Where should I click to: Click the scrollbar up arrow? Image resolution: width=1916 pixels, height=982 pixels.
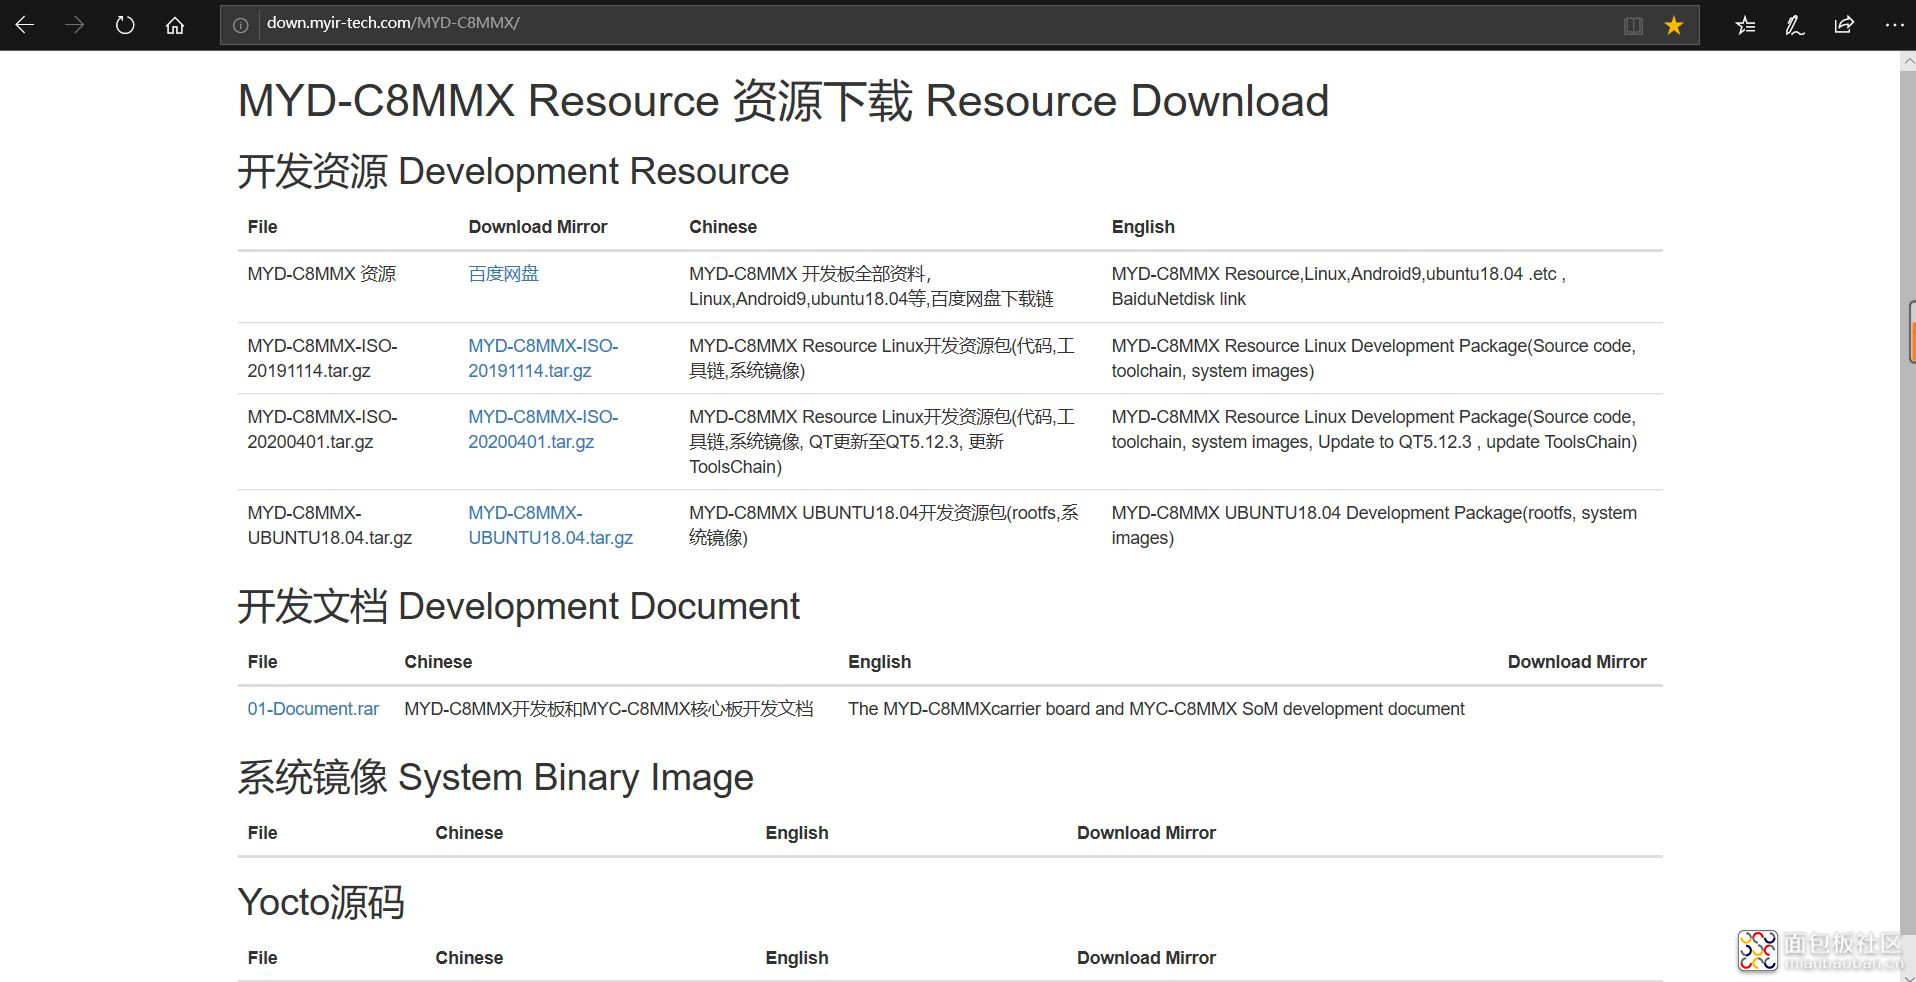[1908, 61]
